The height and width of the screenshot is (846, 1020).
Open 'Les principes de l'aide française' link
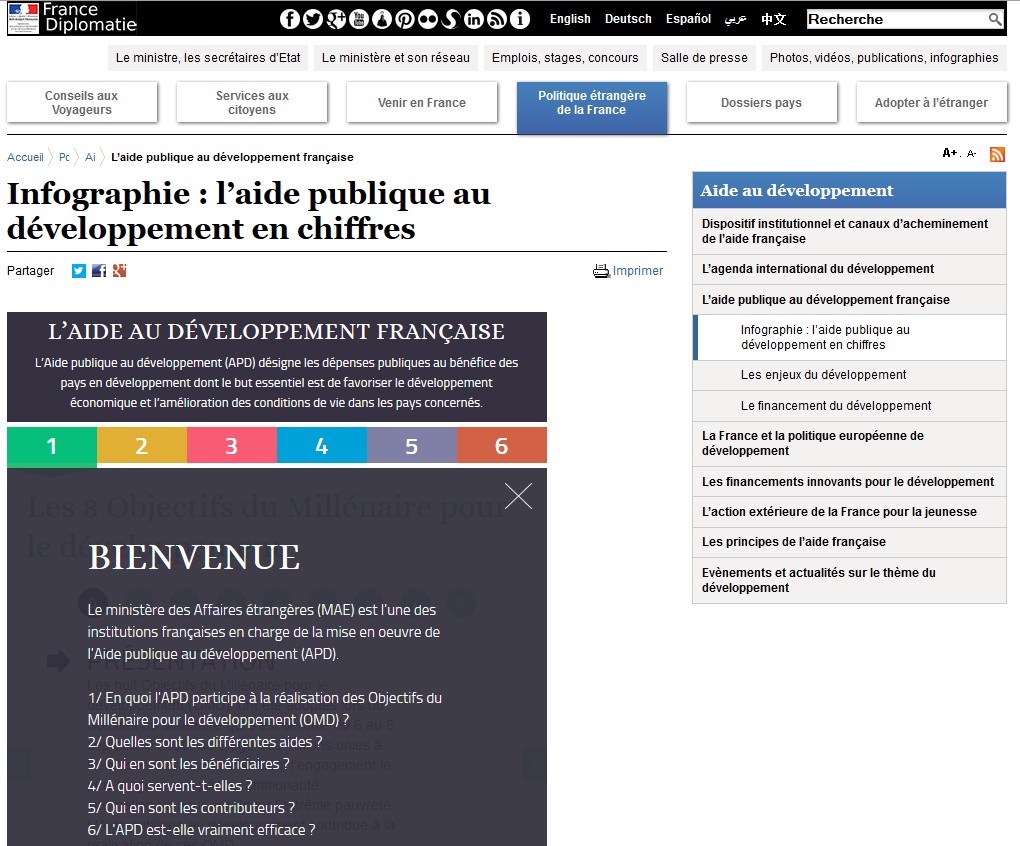point(850,542)
